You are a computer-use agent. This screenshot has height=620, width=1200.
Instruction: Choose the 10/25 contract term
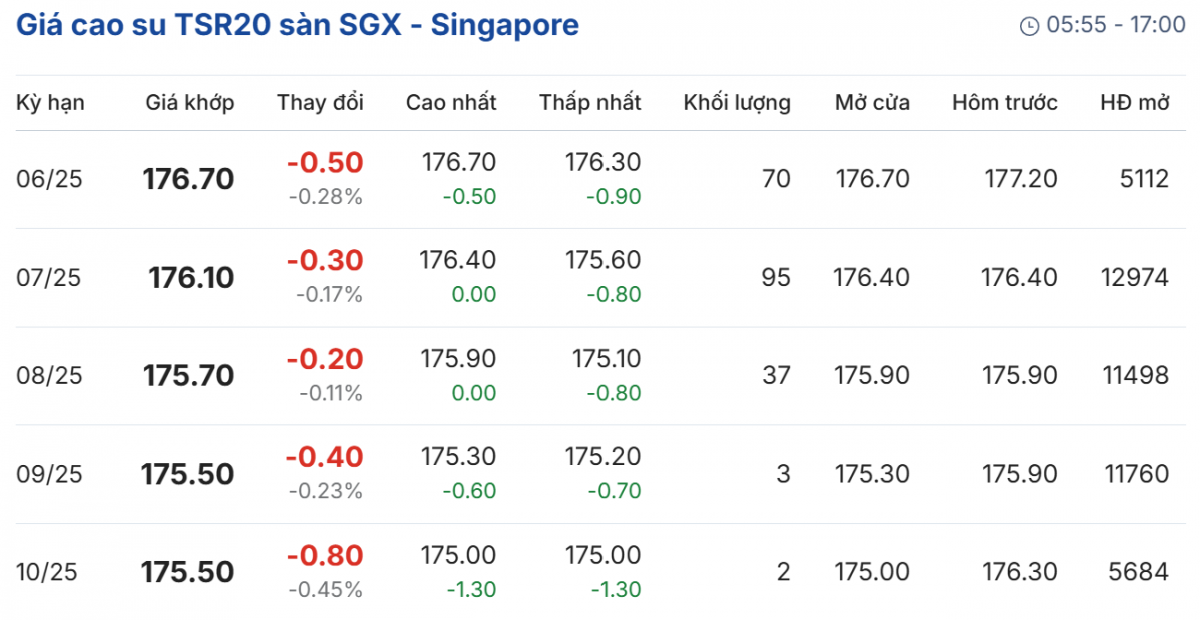pos(50,571)
